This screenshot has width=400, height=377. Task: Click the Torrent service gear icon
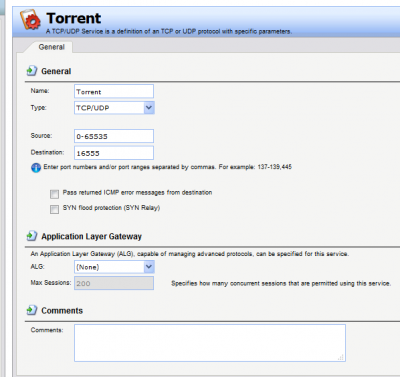coord(30,19)
